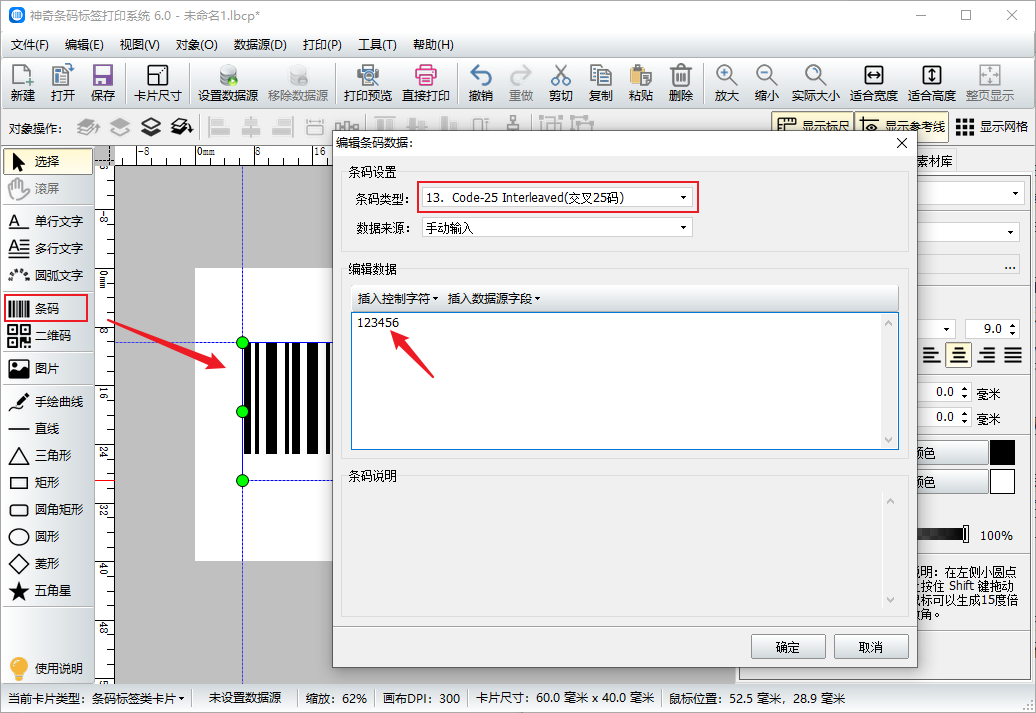This screenshot has width=1036, height=713.
Task: Select center text alignment button
Action: [x=958, y=356]
